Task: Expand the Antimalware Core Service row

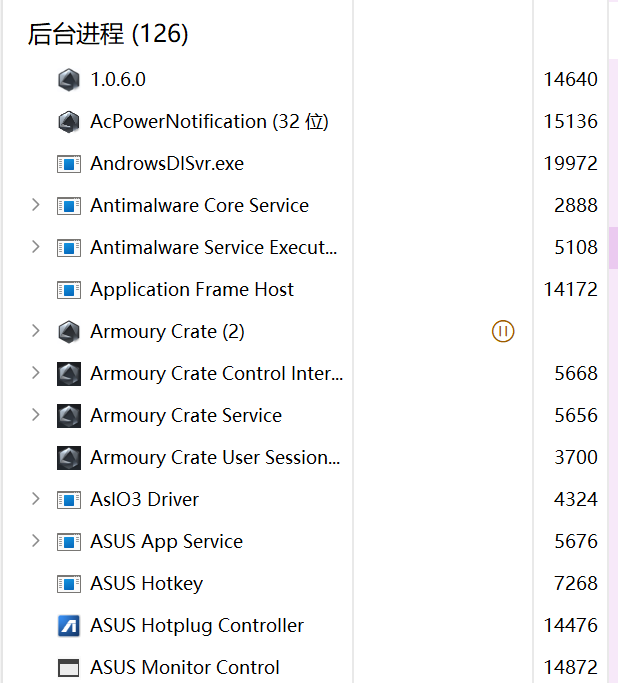Action: tap(36, 205)
